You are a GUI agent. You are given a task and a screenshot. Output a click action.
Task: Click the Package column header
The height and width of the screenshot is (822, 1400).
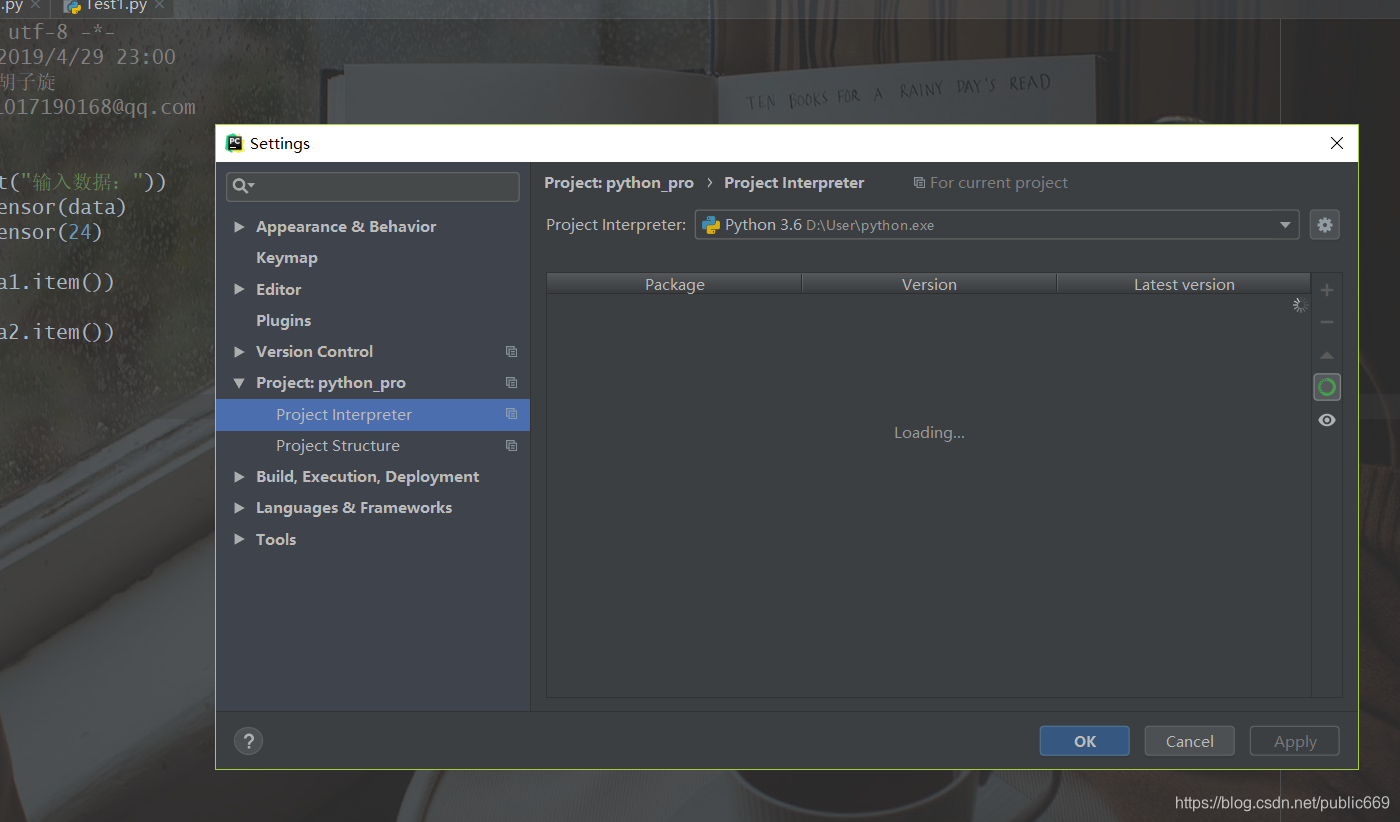[675, 284]
